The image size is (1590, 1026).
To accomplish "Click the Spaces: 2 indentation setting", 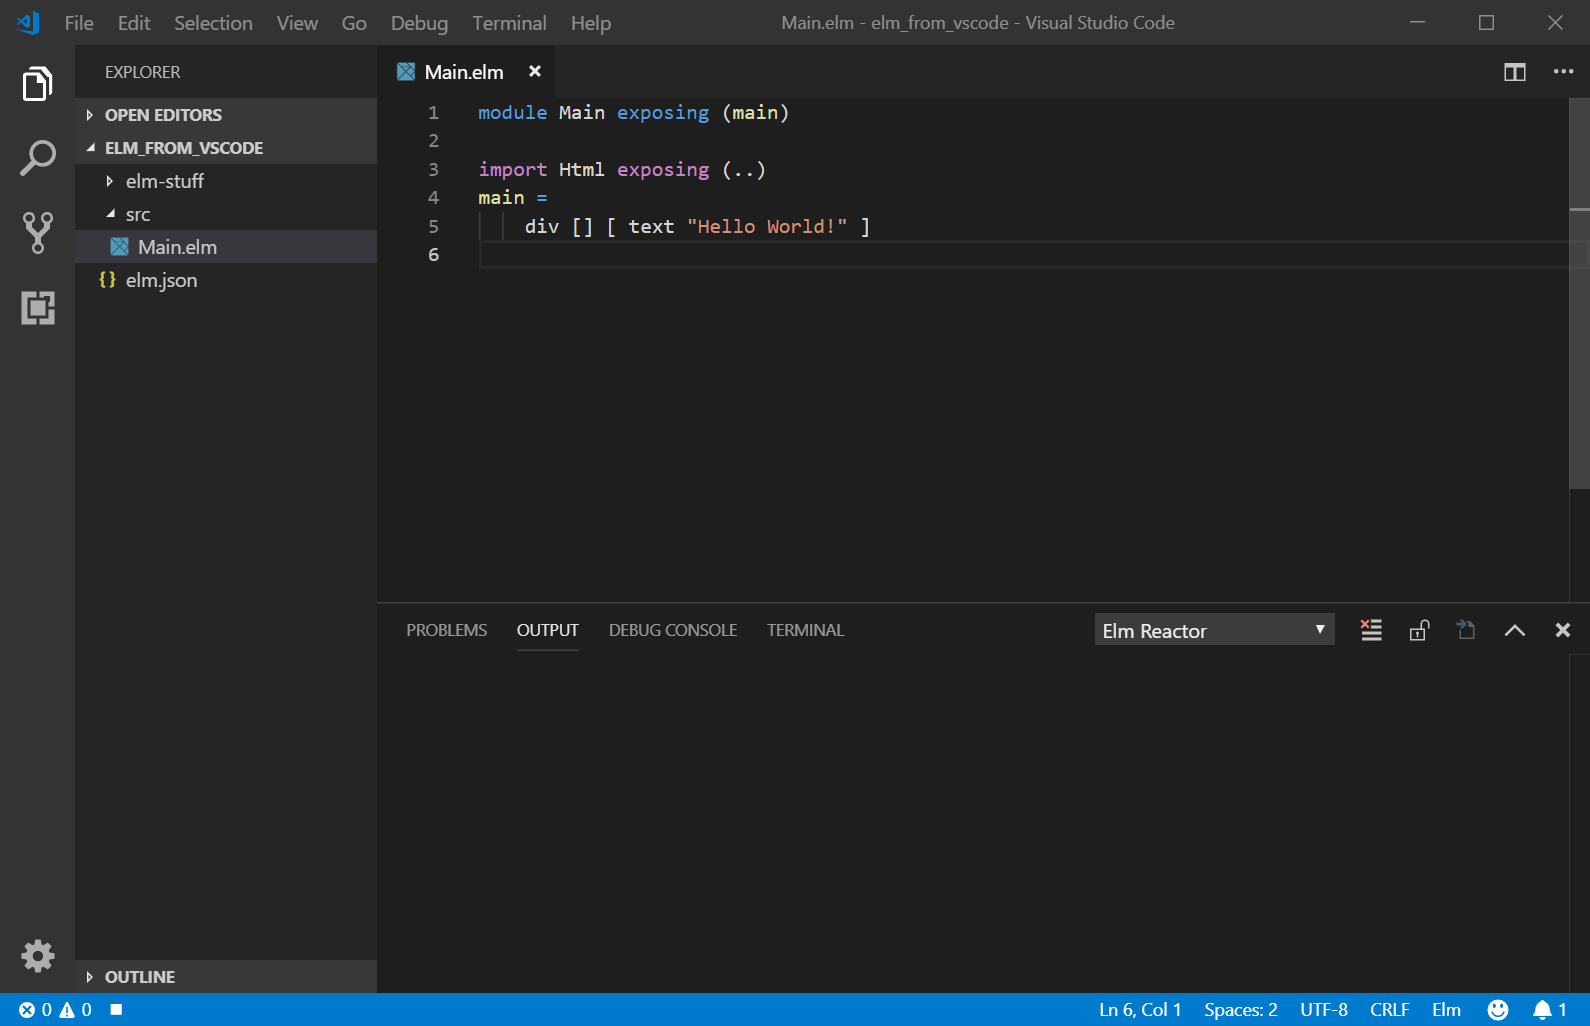I will click(x=1240, y=1010).
